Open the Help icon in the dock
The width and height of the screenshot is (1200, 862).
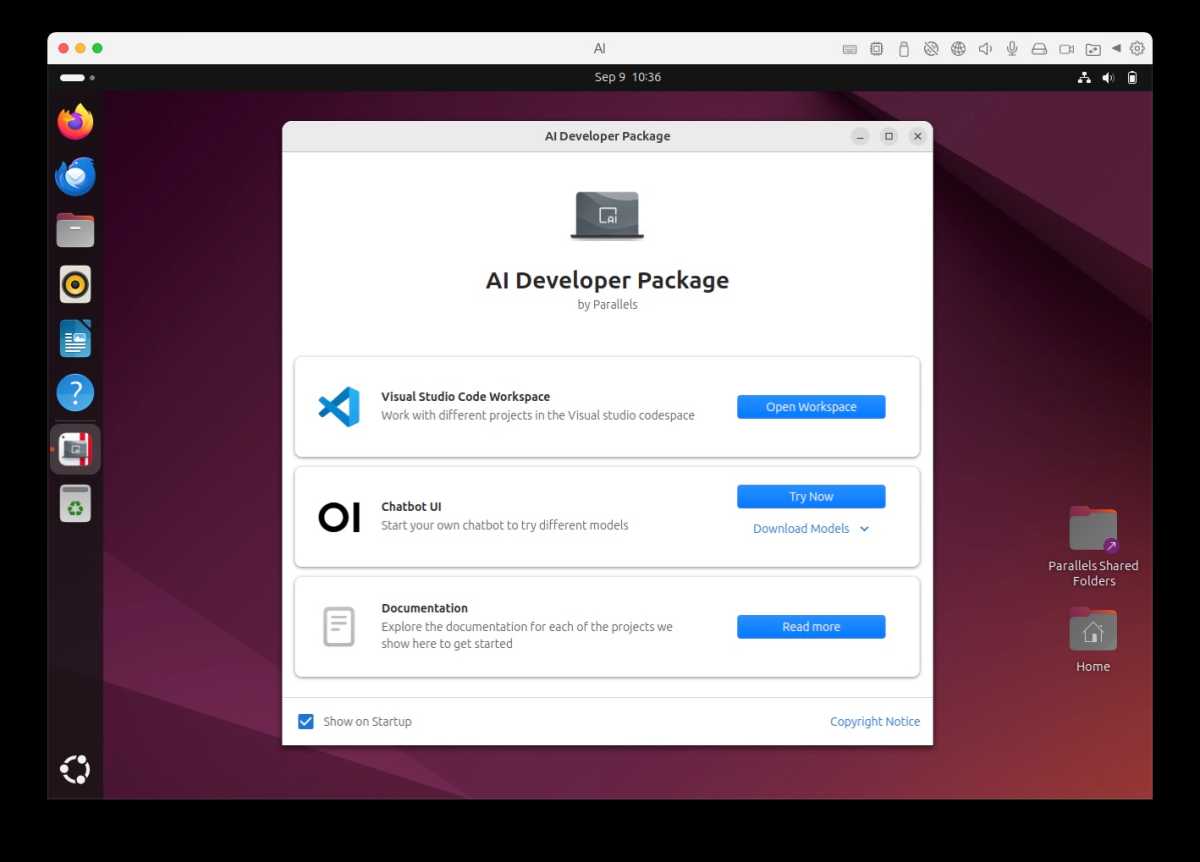point(75,392)
